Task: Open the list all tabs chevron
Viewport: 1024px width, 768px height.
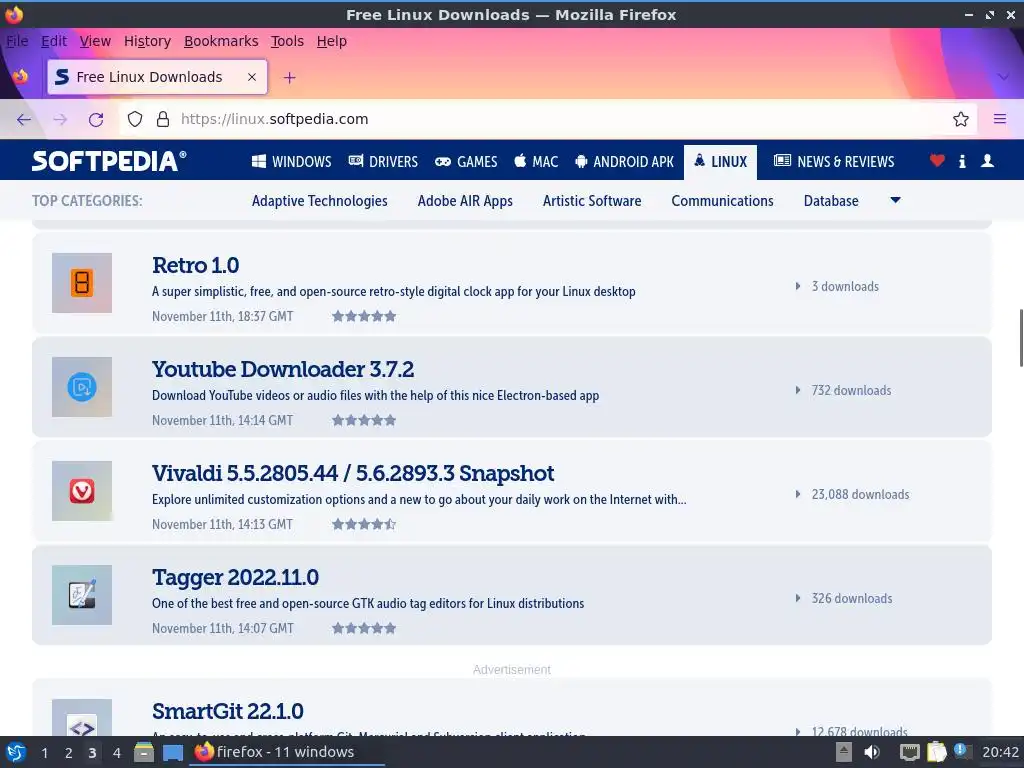Action: click(x=1003, y=77)
